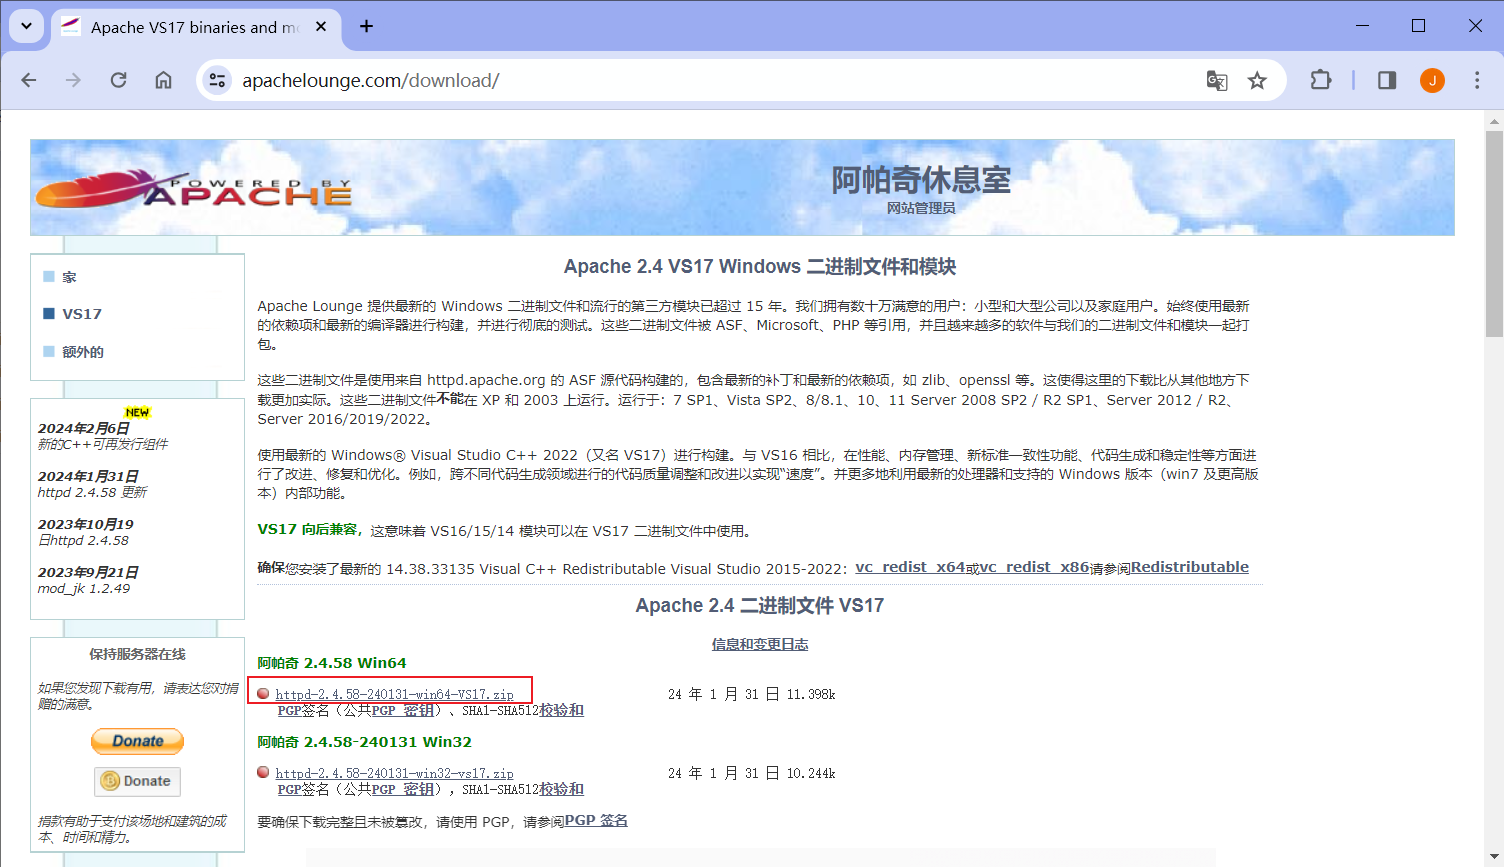Click the gray Bitcoin Donate button
The height and width of the screenshot is (867, 1504).
(x=137, y=781)
